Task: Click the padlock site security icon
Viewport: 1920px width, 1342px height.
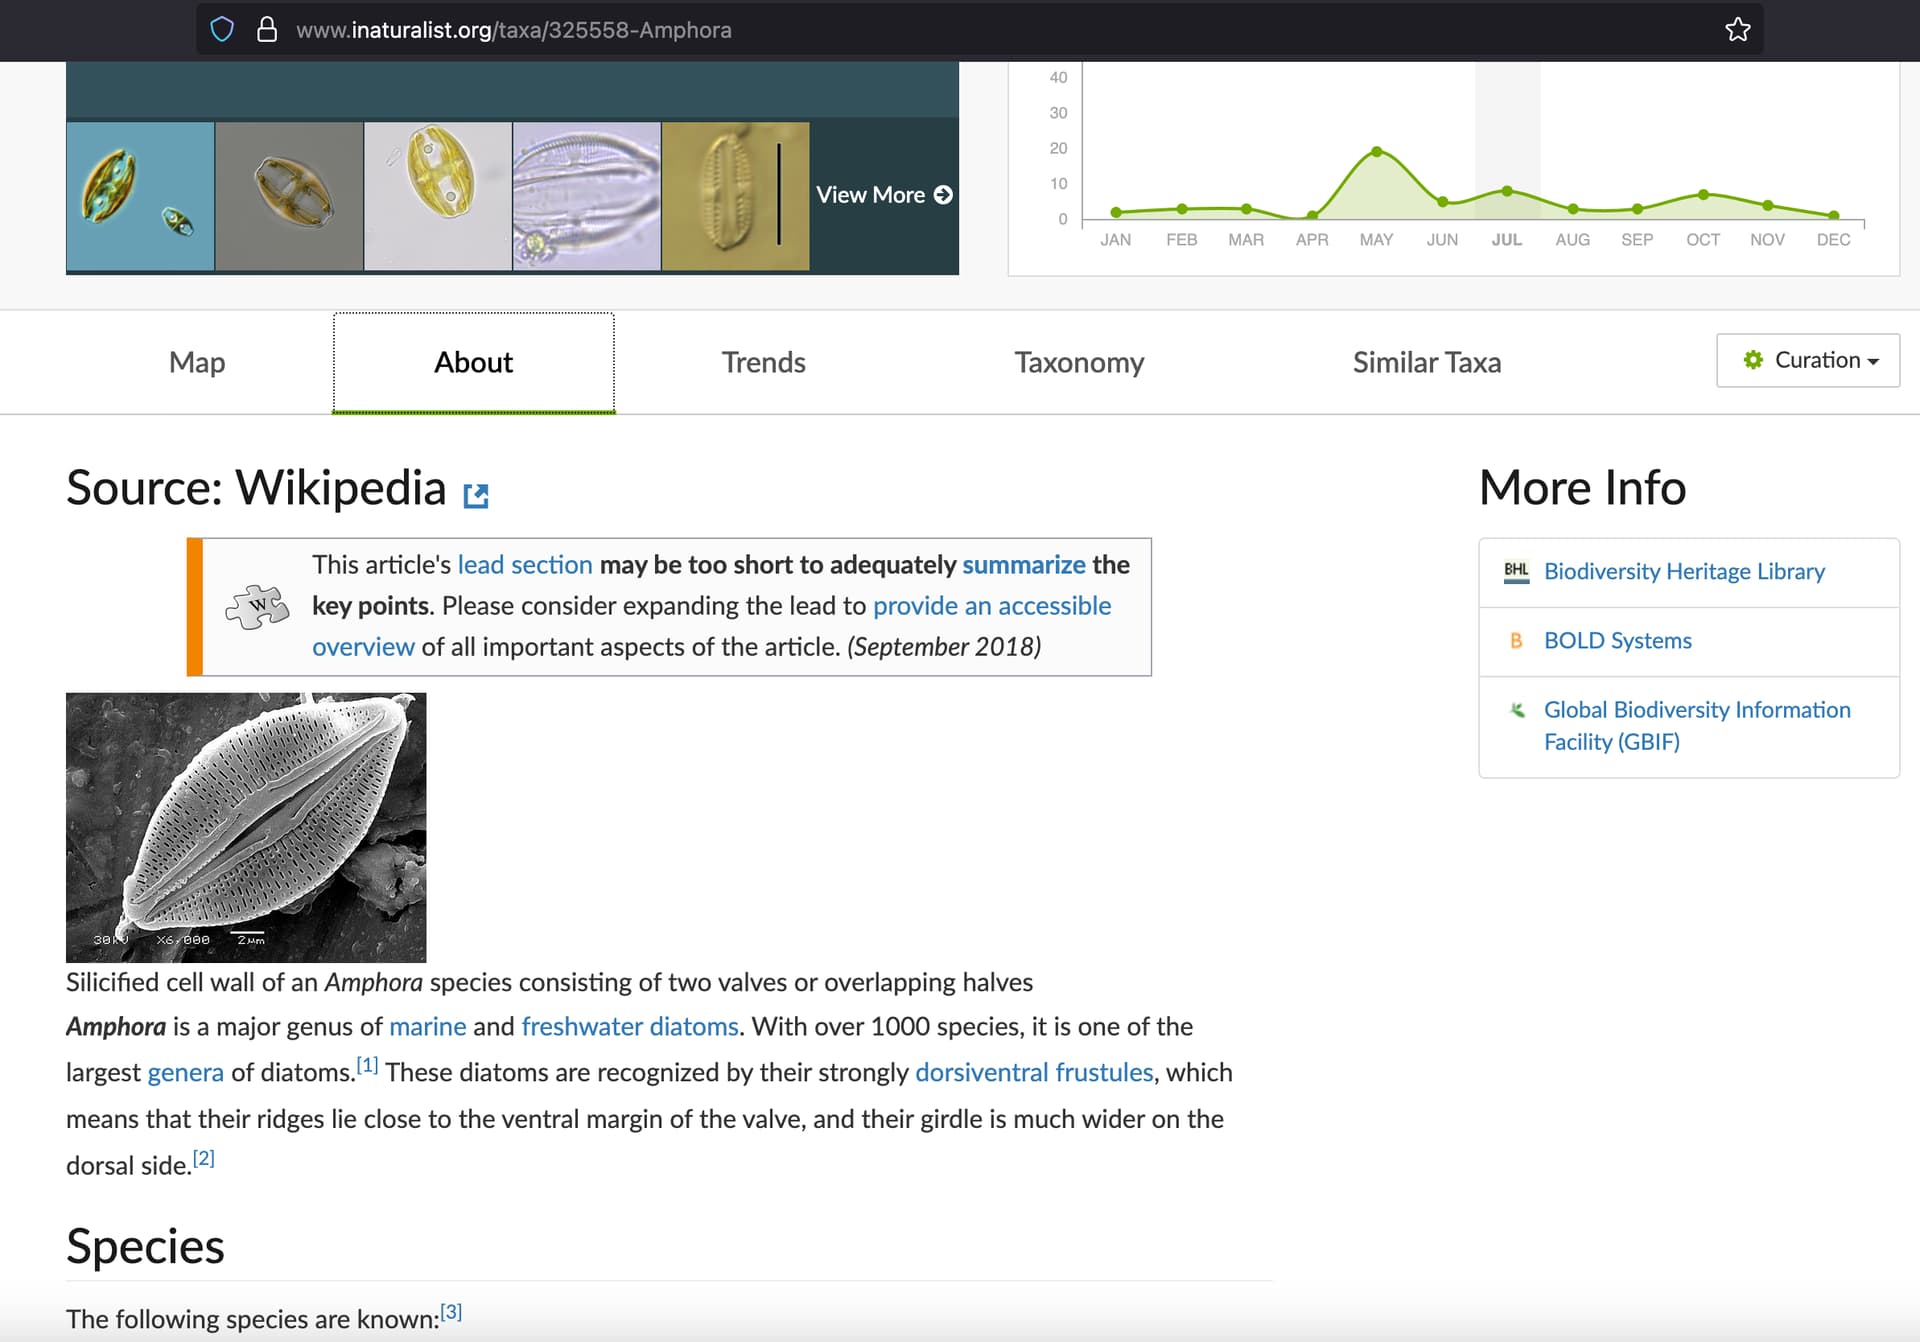Action: pos(266,30)
